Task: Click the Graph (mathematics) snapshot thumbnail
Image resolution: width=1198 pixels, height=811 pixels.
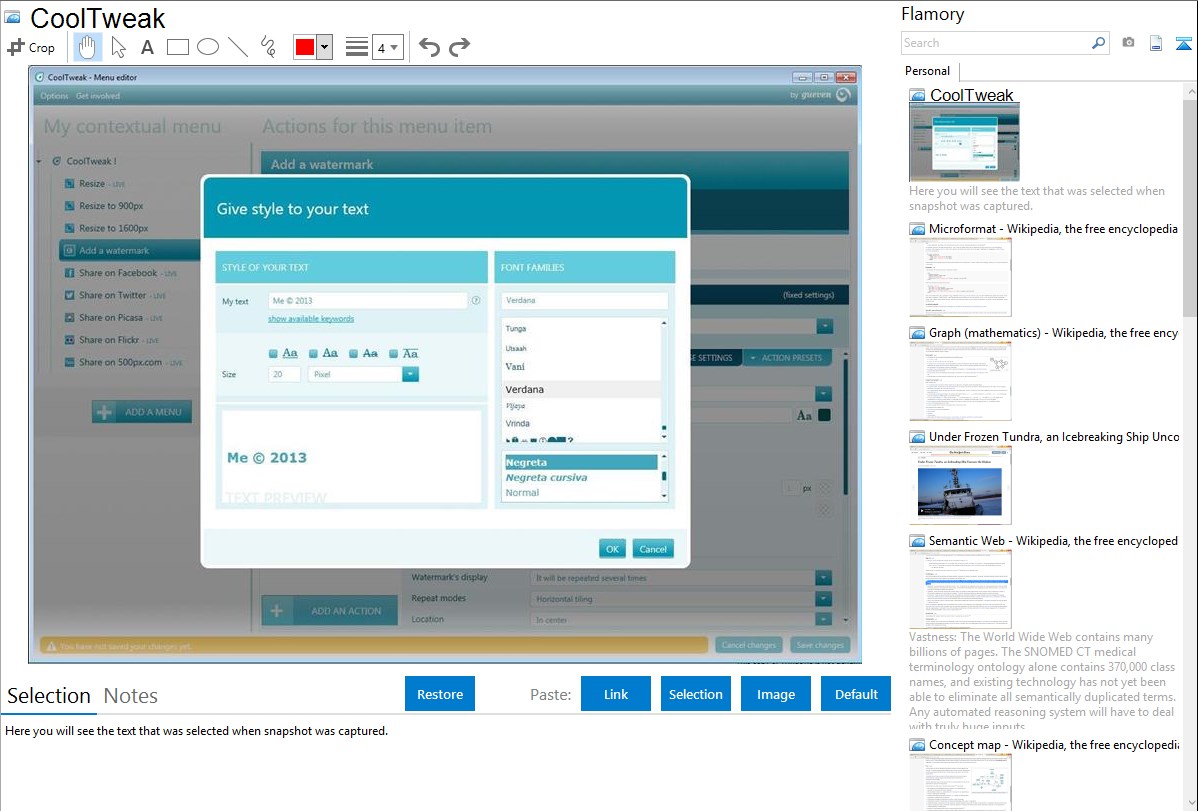Action: pyautogui.click(x=960, y=381)
